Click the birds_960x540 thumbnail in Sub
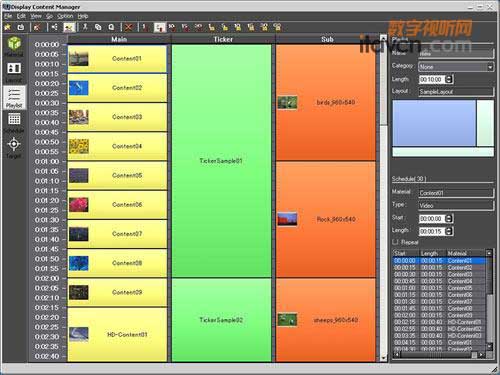The image size is (500, 375). coord(287,102)
